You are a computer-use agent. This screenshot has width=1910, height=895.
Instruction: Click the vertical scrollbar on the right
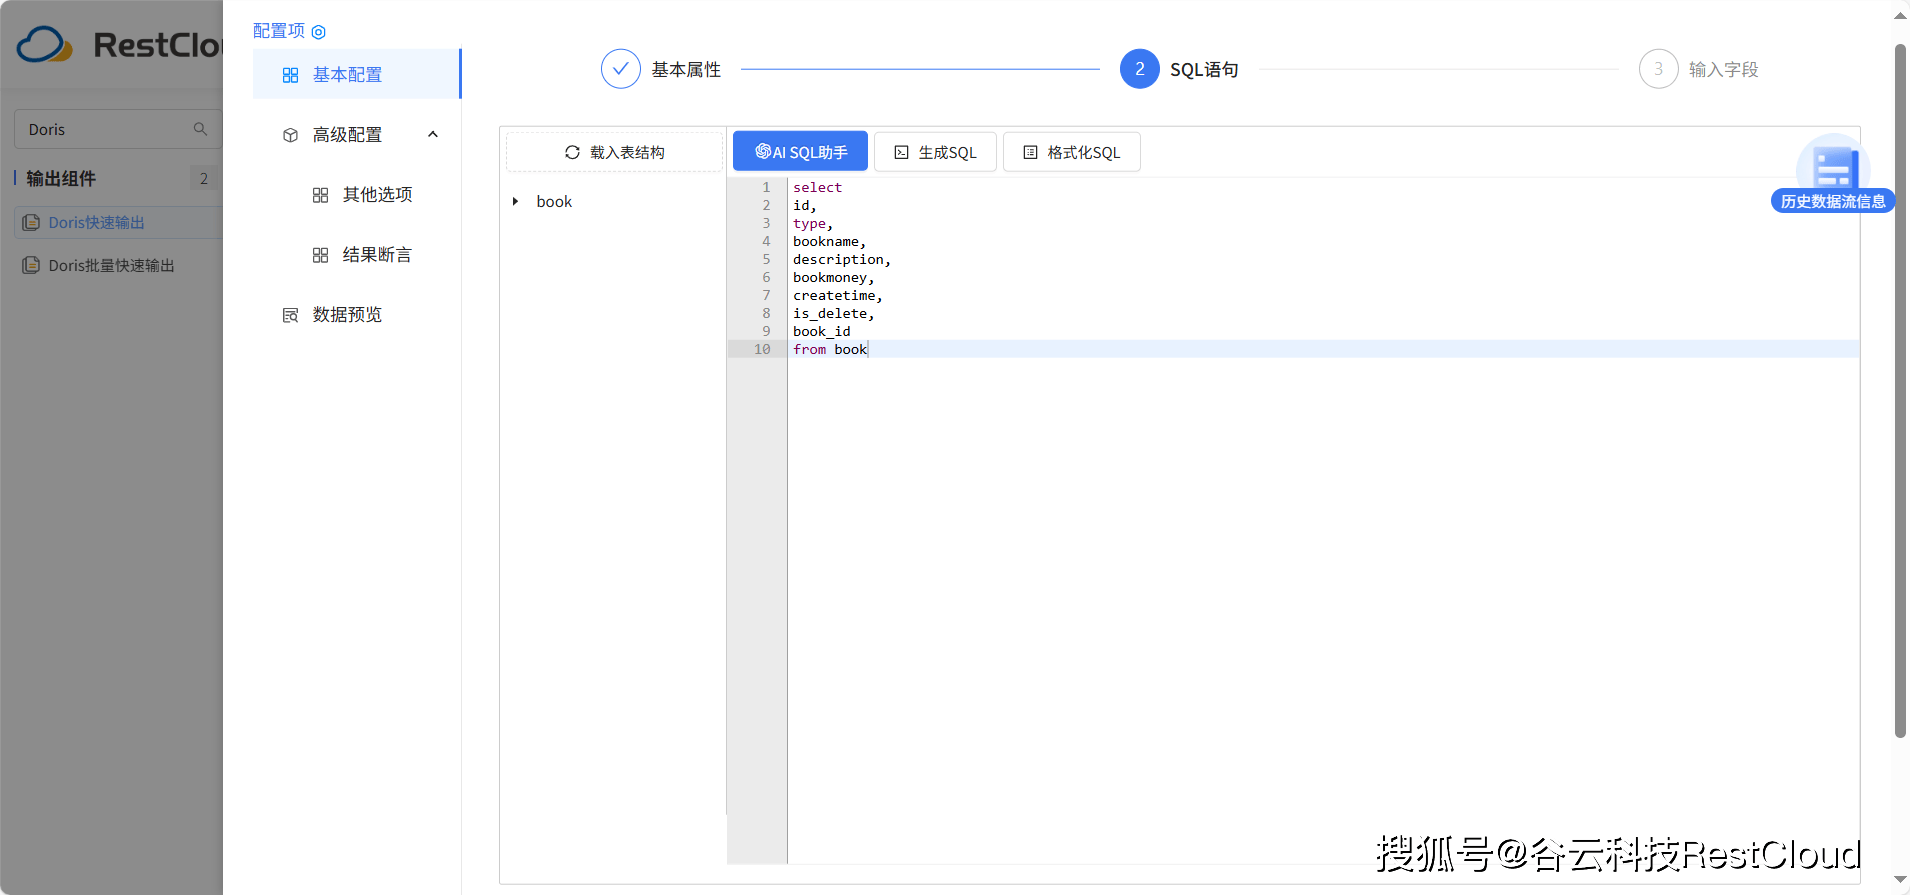[1900, 390]
